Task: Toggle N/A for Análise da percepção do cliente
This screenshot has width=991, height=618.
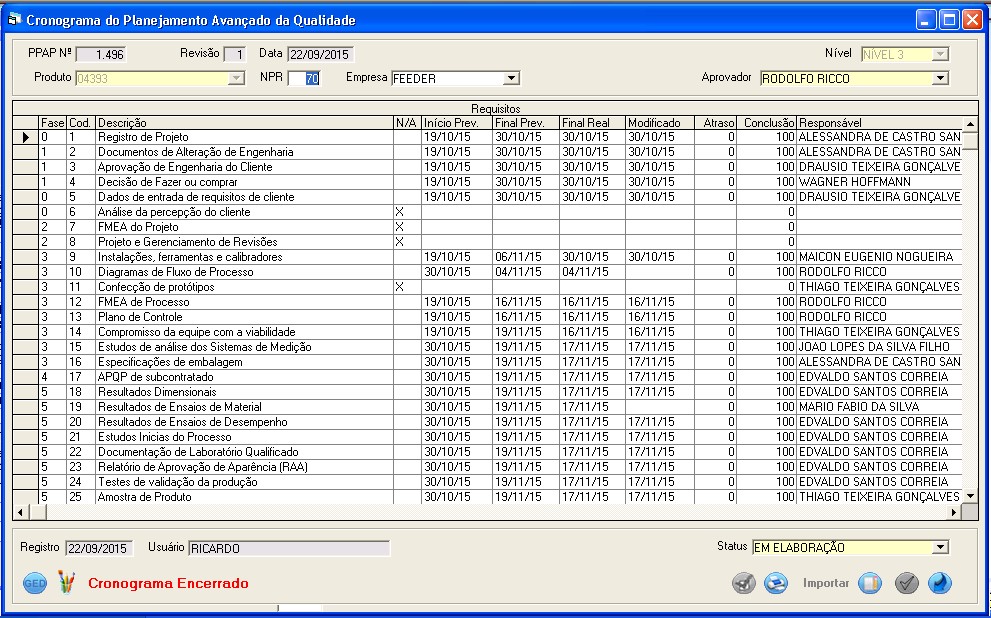Action: [407, 212]
